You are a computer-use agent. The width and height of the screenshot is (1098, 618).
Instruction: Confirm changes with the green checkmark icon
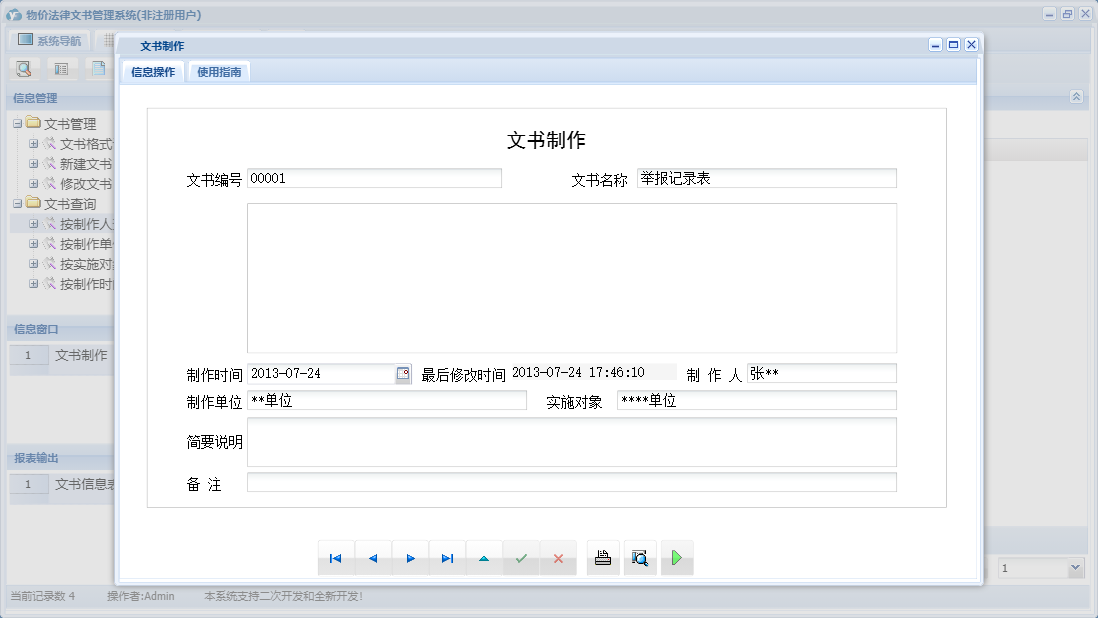521,558
